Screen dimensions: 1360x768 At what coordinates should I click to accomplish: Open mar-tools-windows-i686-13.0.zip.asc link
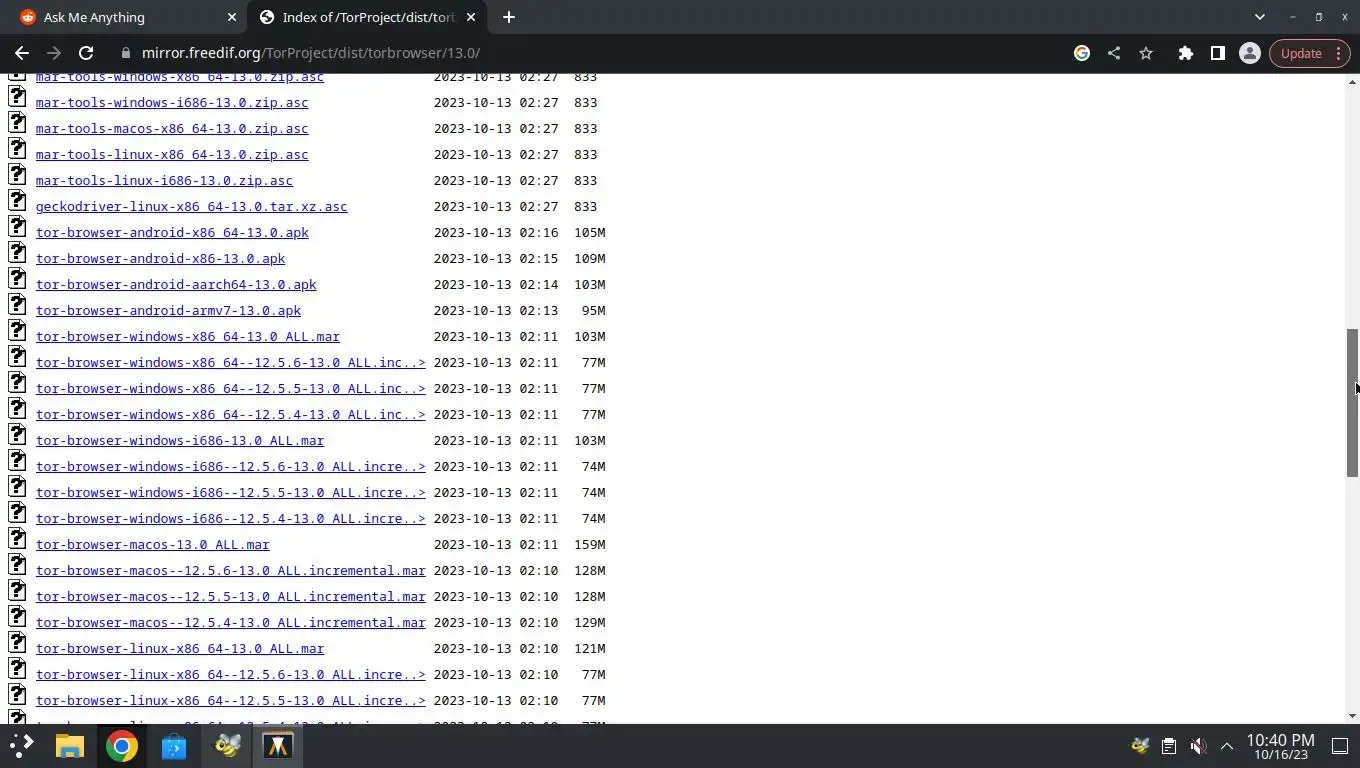(172, 103)
